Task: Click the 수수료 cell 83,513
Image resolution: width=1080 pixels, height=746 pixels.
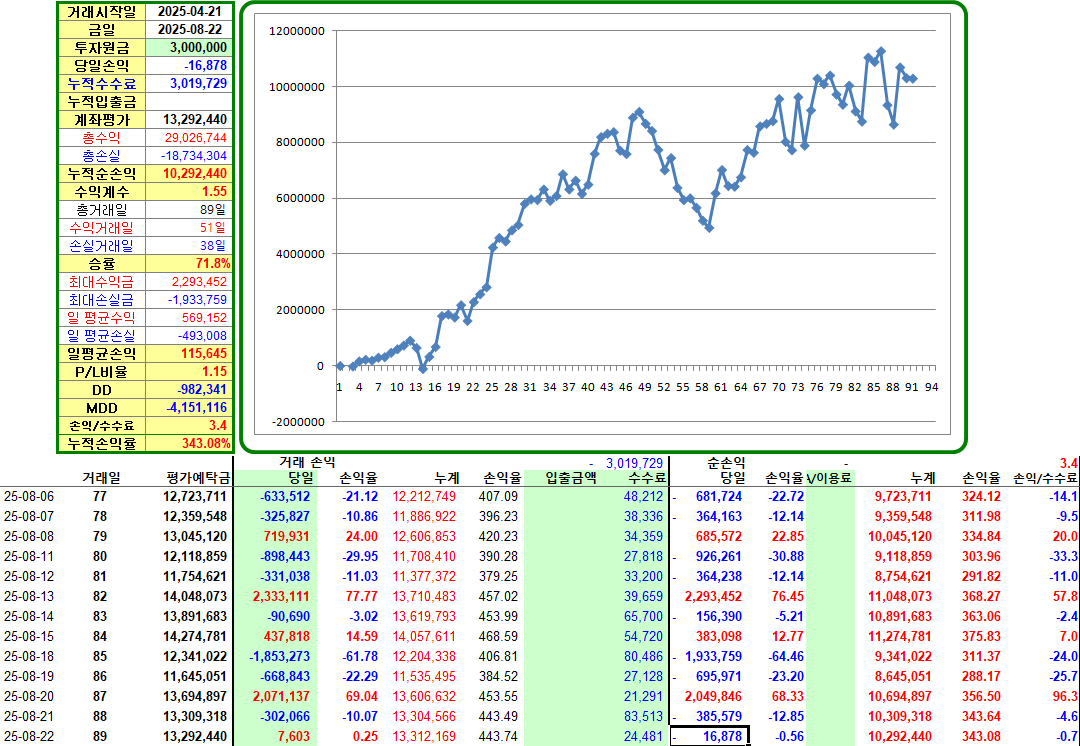Action: pos(643,716)
